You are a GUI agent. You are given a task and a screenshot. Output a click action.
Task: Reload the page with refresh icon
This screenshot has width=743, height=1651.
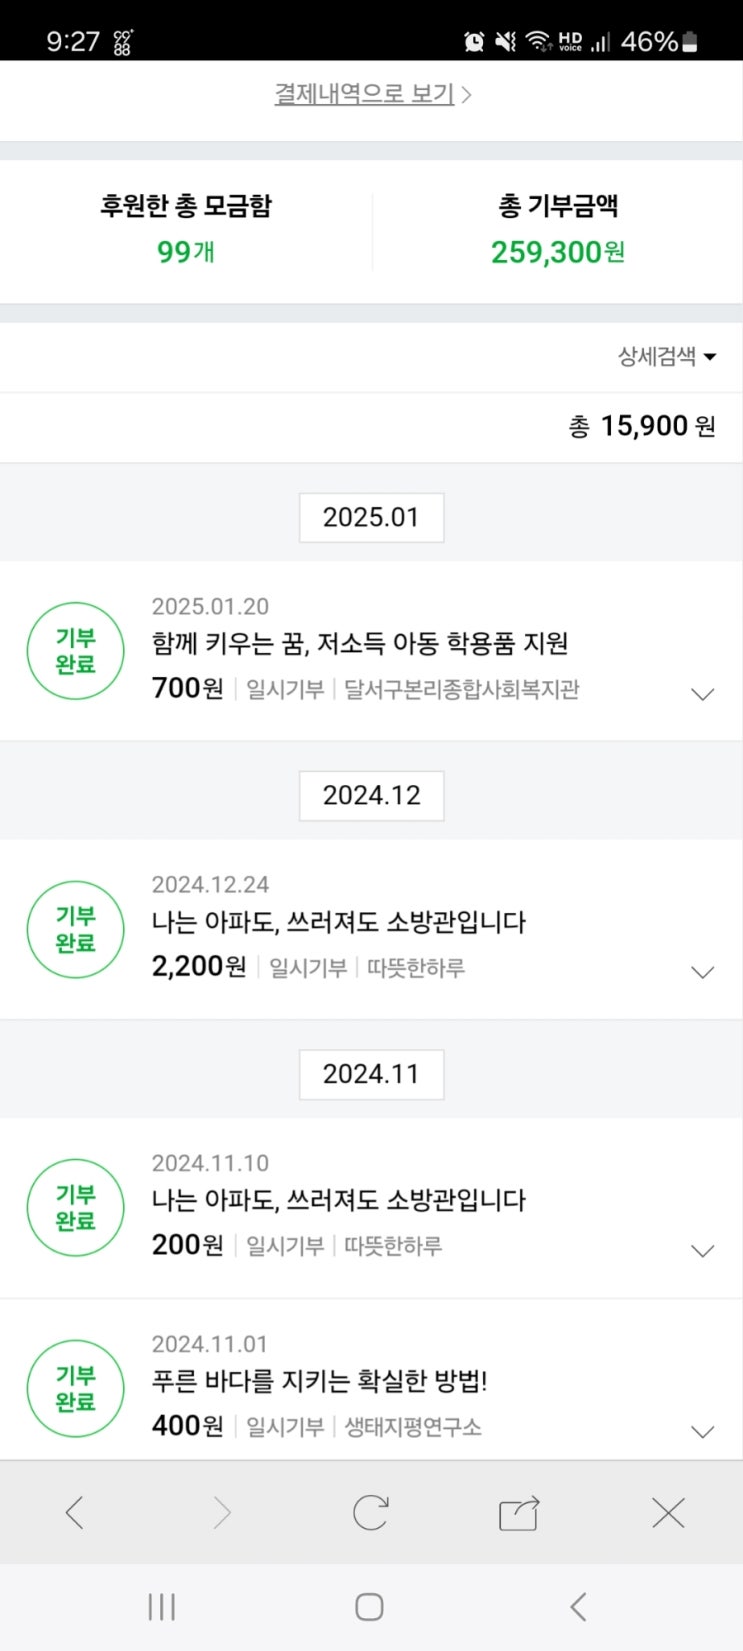click(x=370, y=1512)
